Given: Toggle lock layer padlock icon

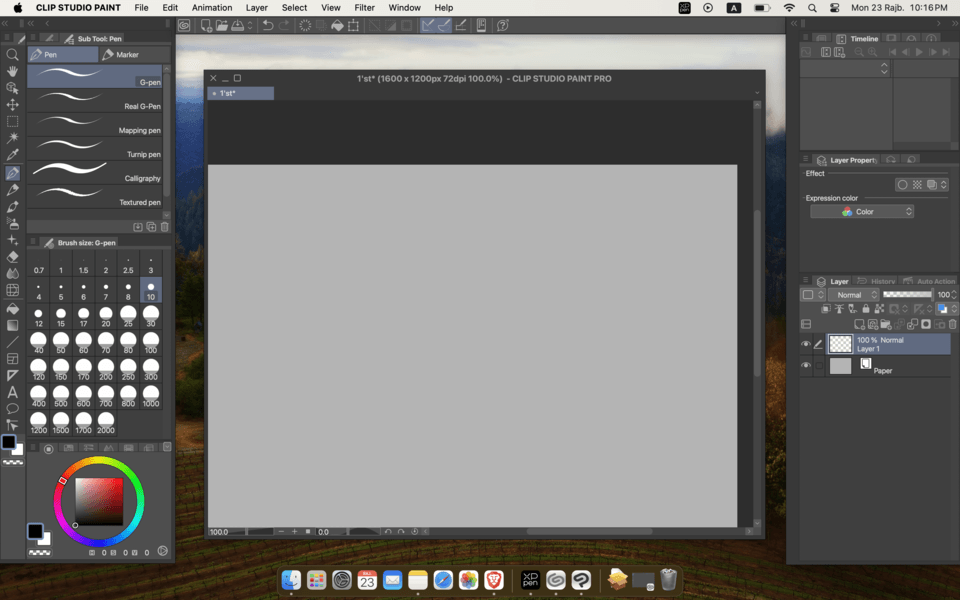Looking at the screenshot, I should tap(866, 309).
